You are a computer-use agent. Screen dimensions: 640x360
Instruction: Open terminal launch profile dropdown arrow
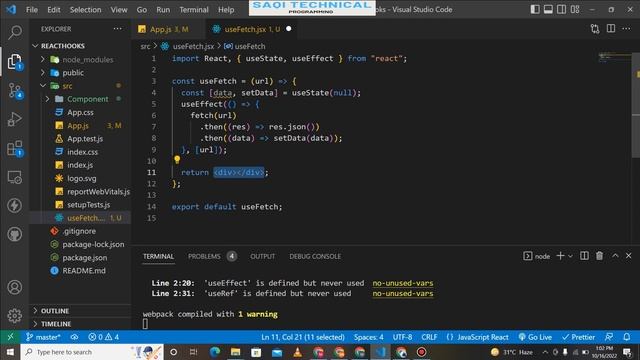coord(570,256)
